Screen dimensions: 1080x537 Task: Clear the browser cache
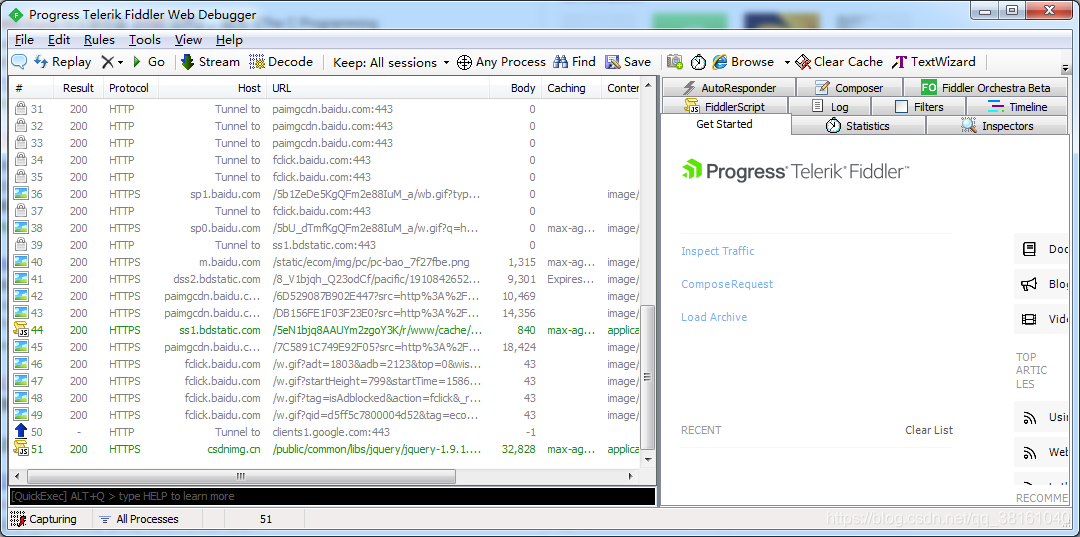click(839, 62)
